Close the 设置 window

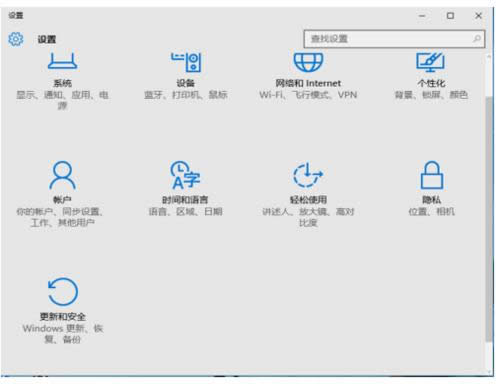click(x=478, y=16)
